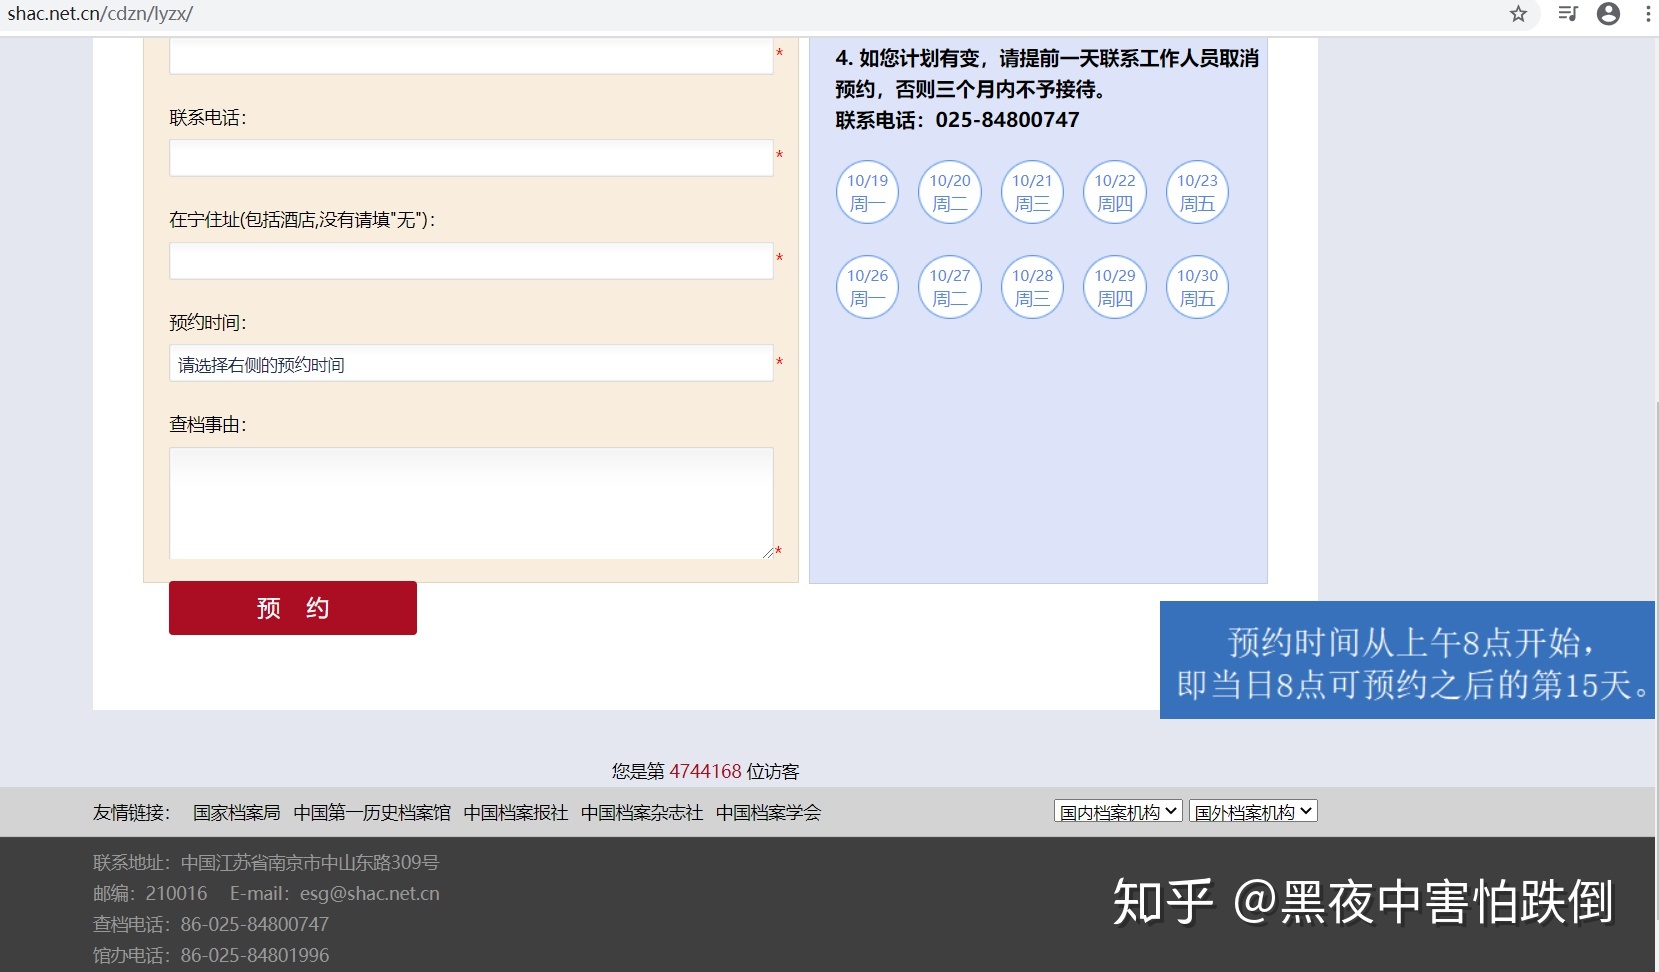Pick the 10/30 Friday appointment slot
The height and width of the screenshot is (972, 1659).
(1197, 287)
